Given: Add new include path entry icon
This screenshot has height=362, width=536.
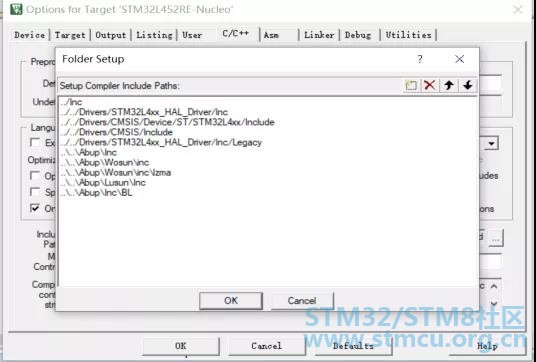Looking at the screenshot, I should 411,85.
